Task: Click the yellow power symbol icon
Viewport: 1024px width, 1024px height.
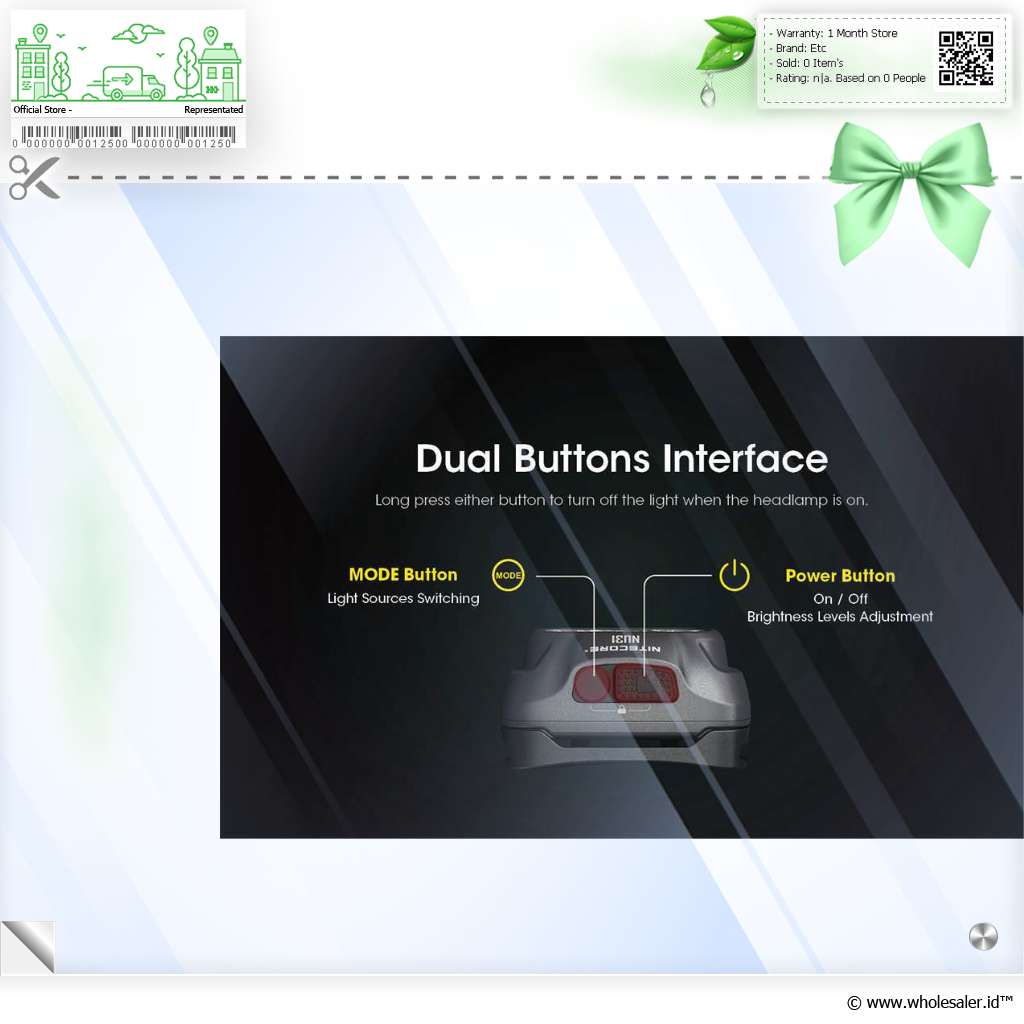Action: [x=734, y=575]
